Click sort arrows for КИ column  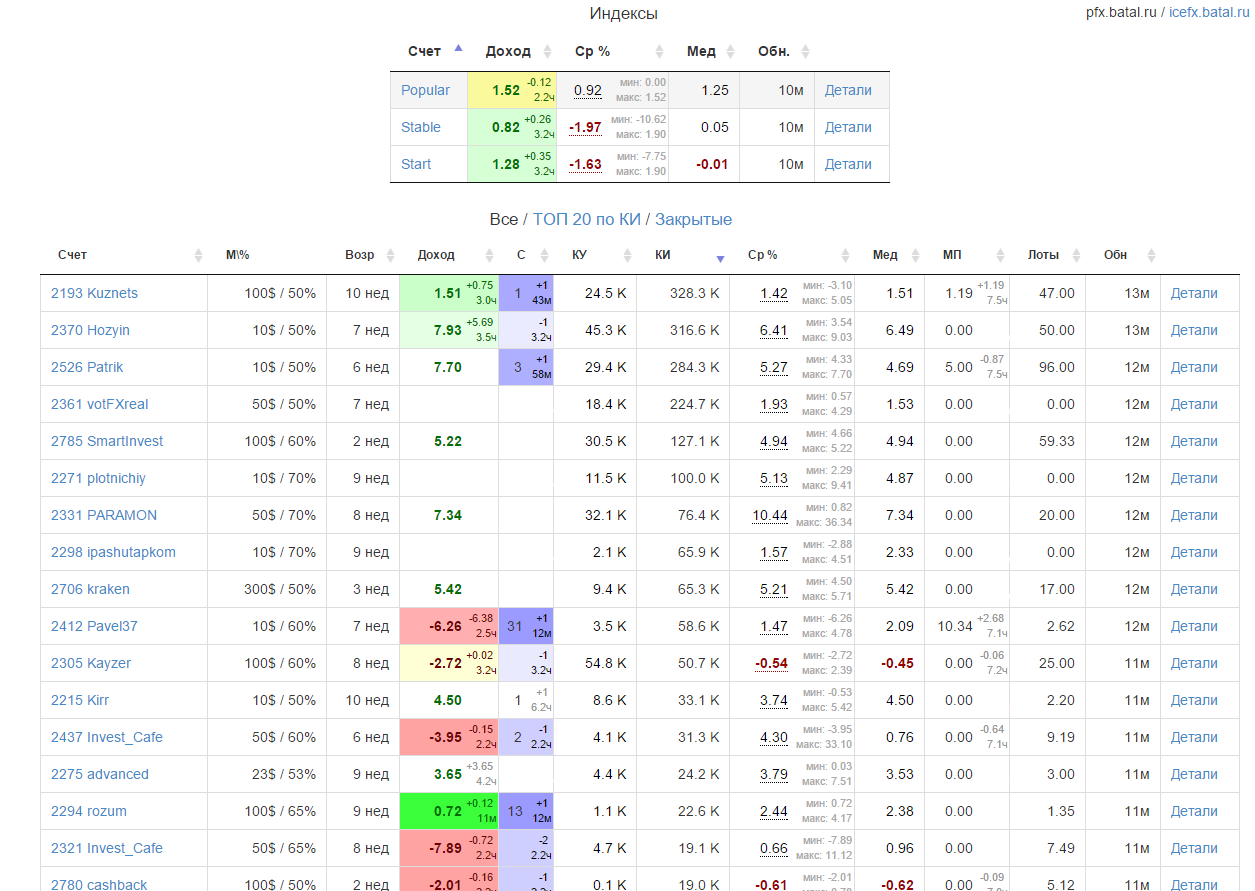point(719,256)
